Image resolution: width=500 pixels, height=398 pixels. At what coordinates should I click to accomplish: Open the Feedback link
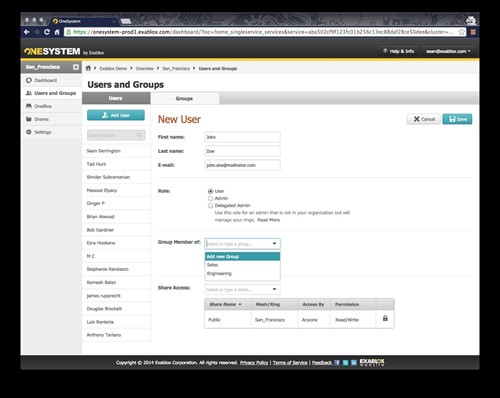point(322,363)
